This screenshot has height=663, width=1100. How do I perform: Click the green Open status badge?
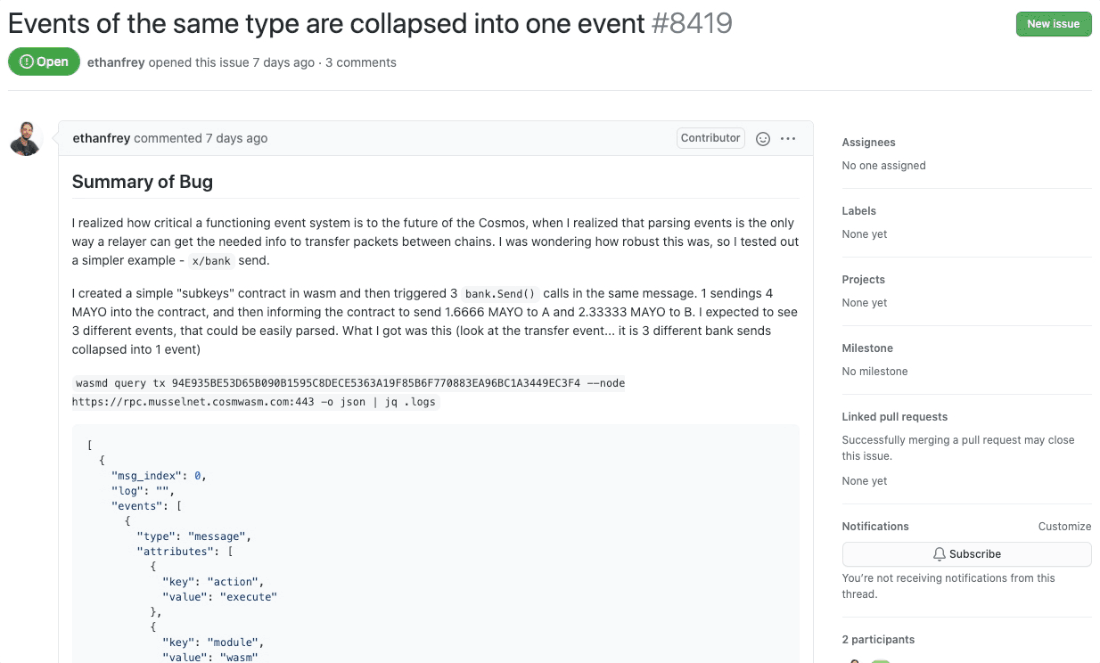[x=44, y=62]
